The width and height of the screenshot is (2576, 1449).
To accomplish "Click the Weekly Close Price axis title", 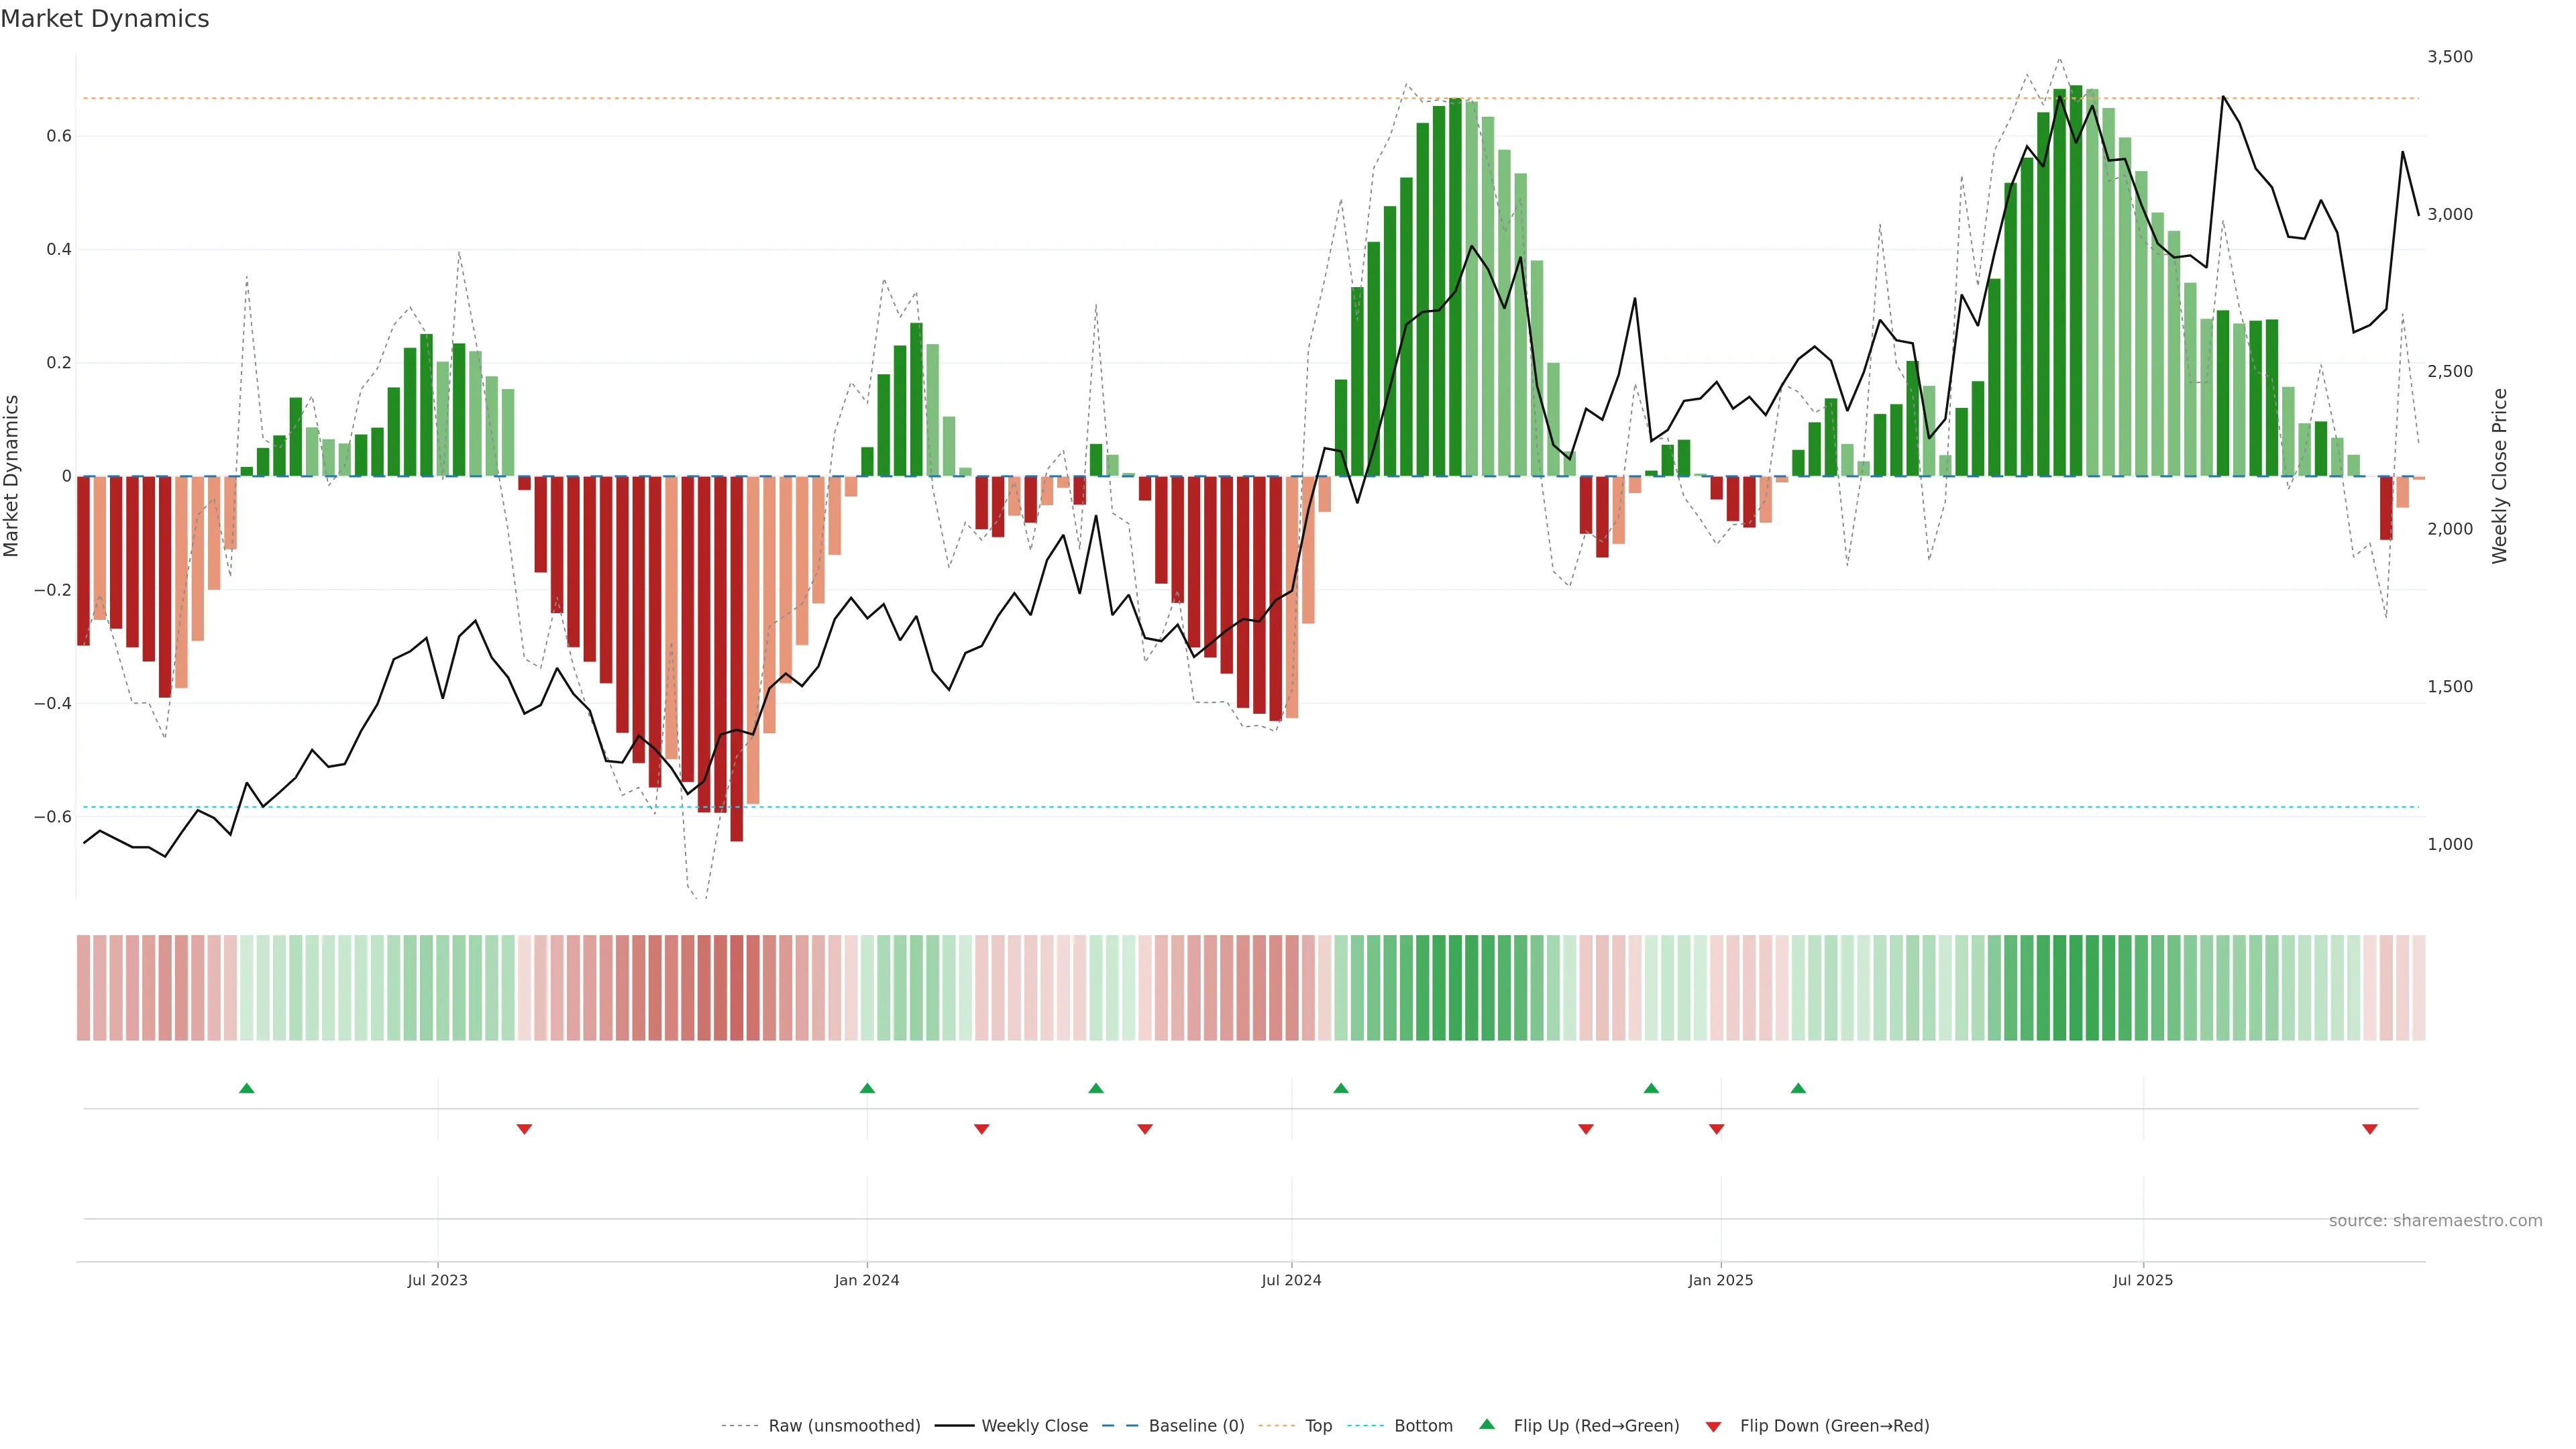I will tap(2499, 476).
